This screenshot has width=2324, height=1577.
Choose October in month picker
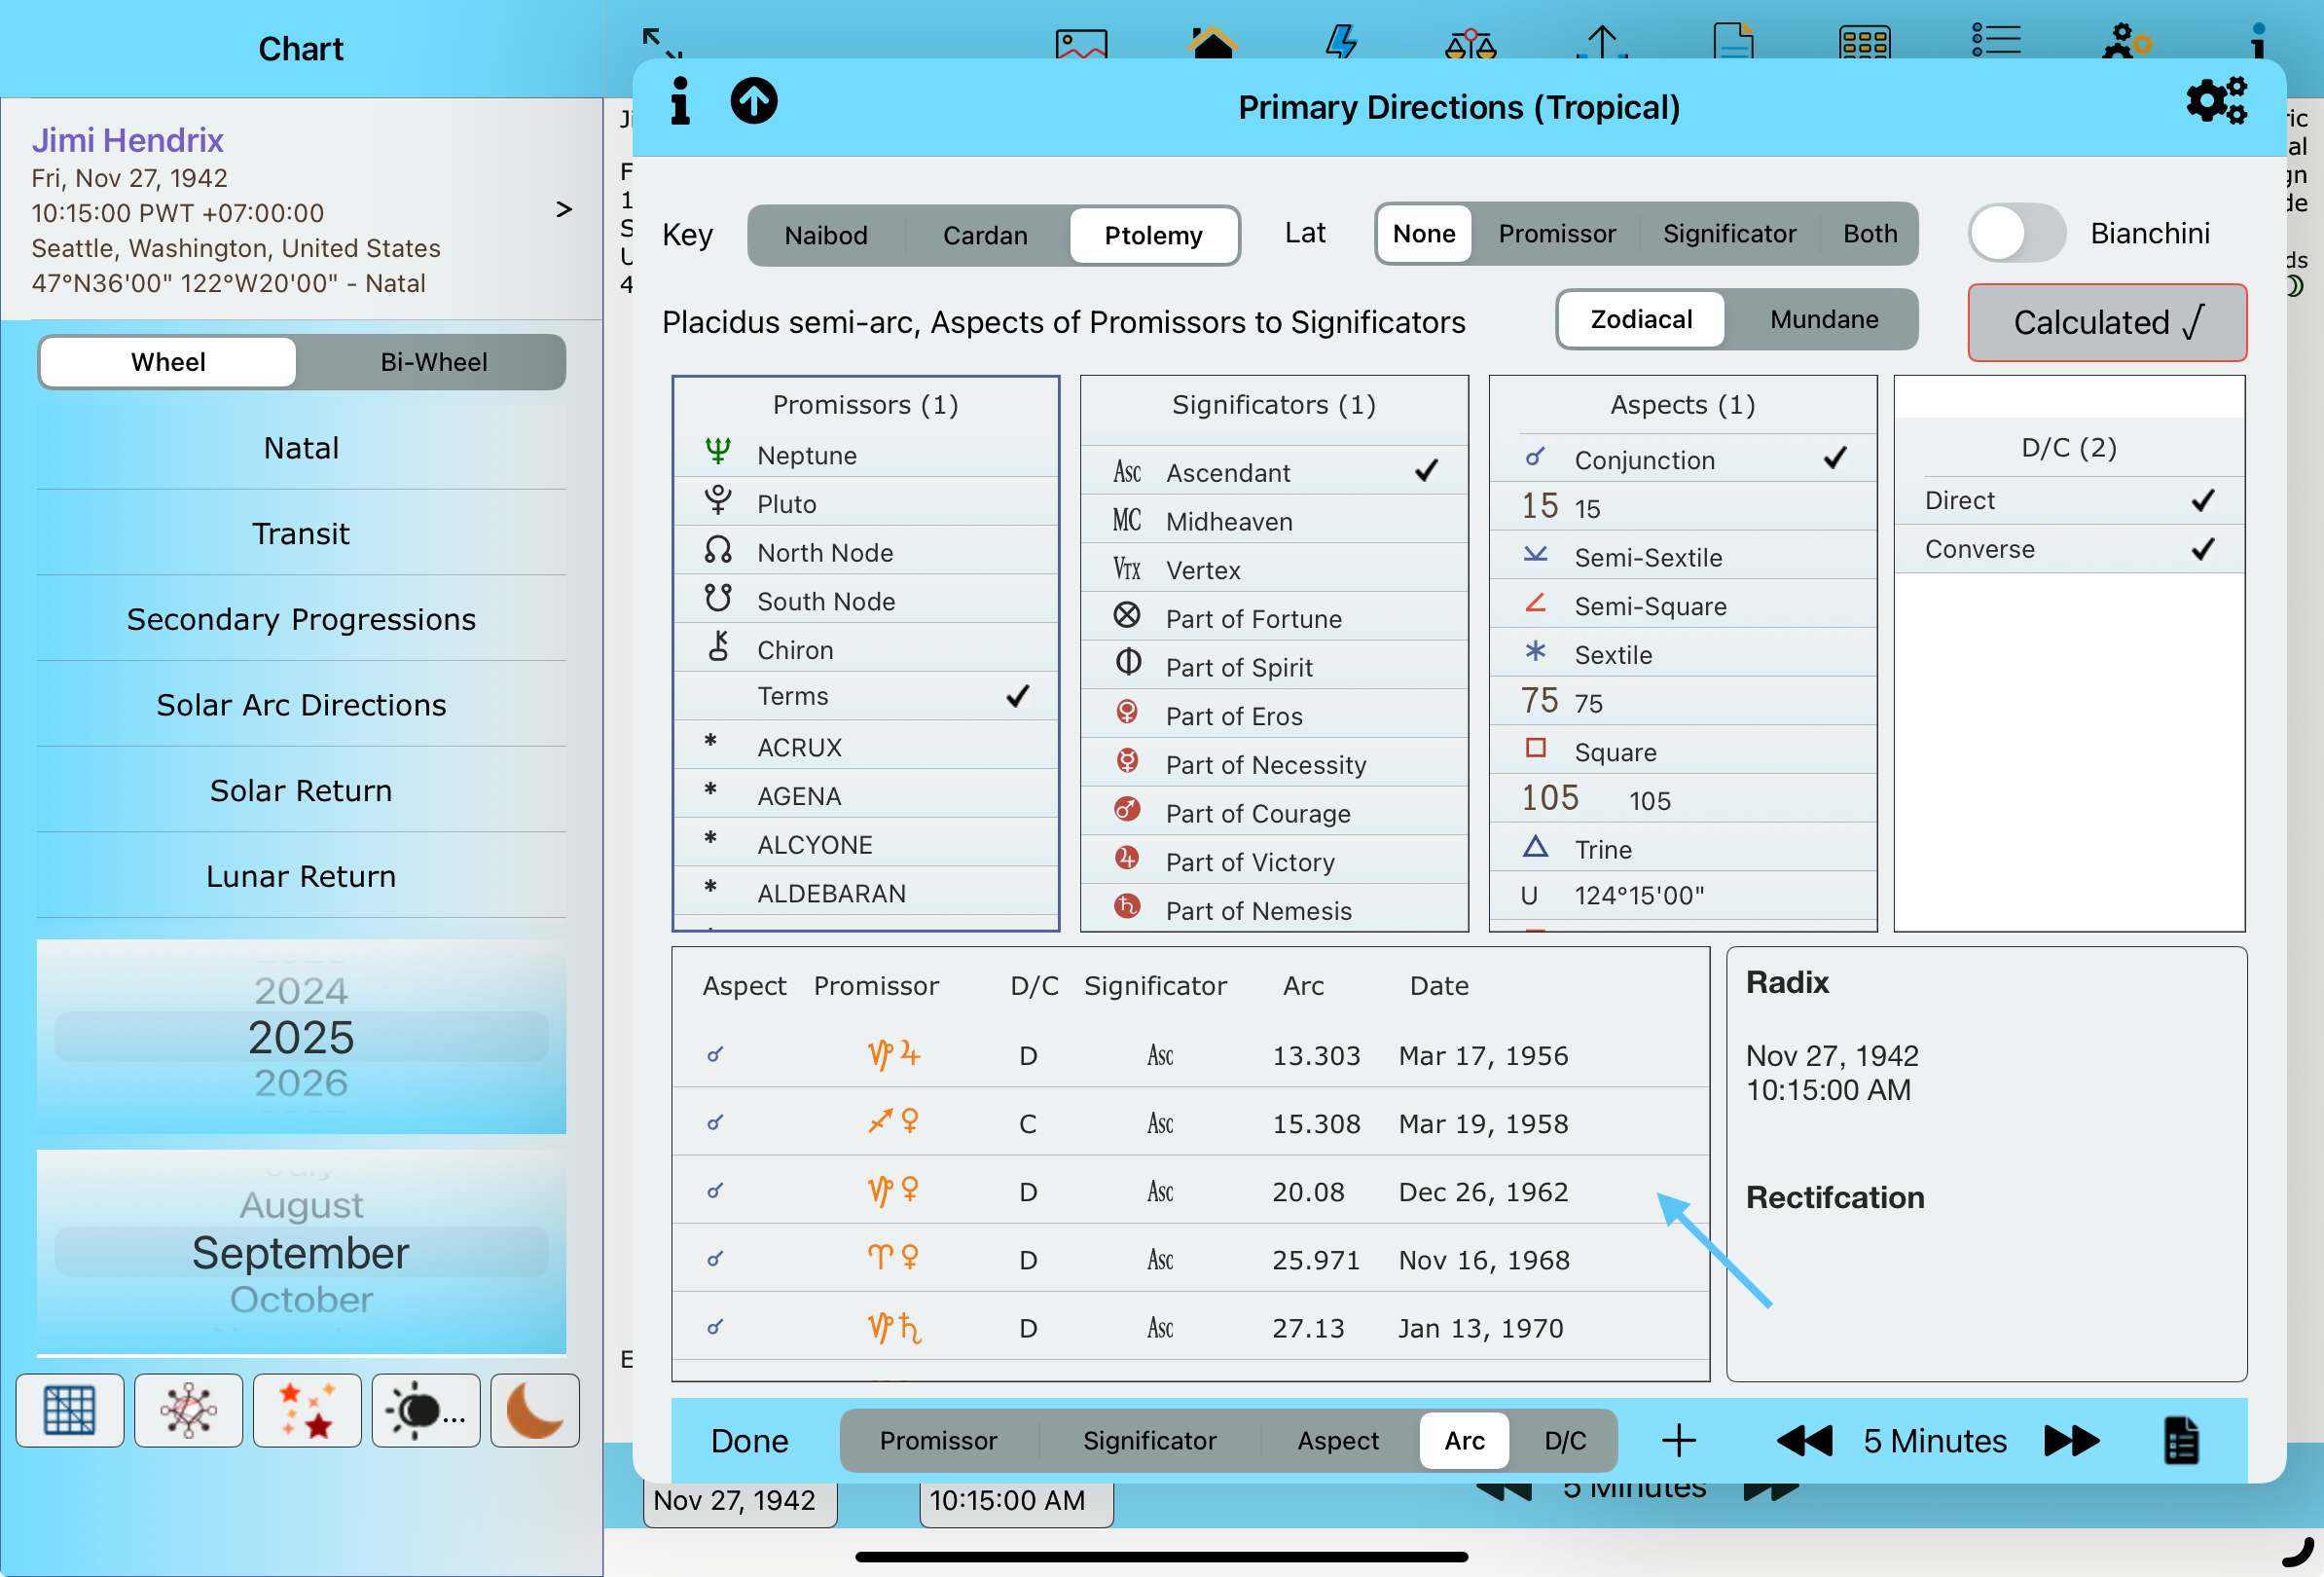(300, 1299)
